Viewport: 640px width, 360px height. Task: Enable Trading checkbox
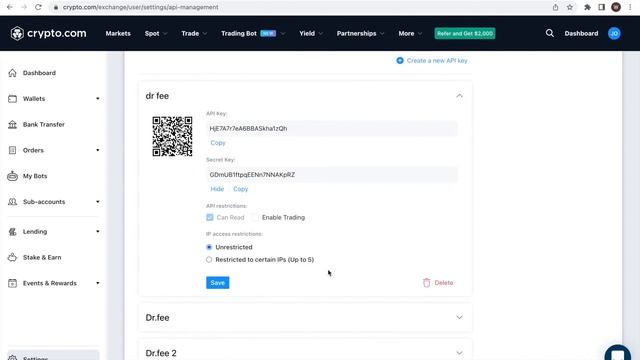pyautogui.click(x=255, y=218)
